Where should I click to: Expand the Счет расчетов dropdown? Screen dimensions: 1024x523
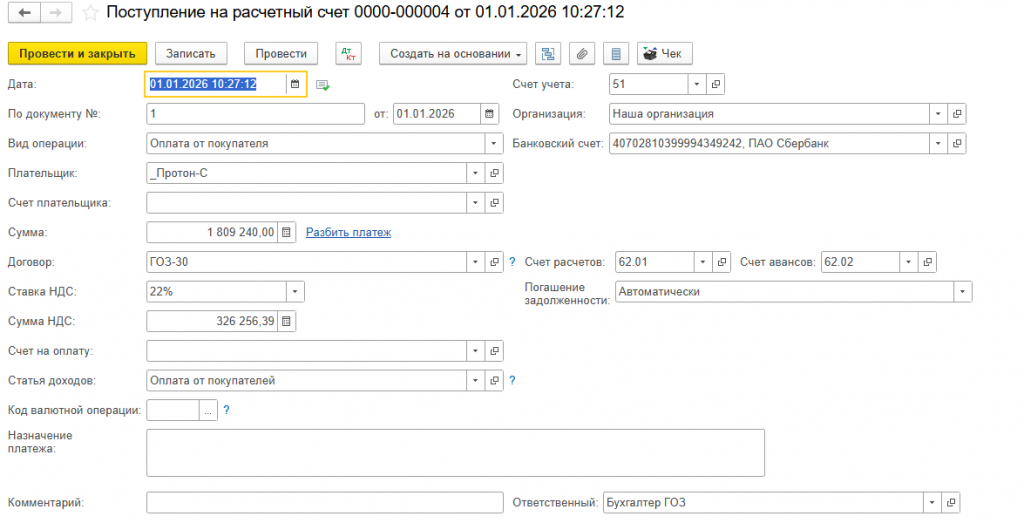pos(703,262)
